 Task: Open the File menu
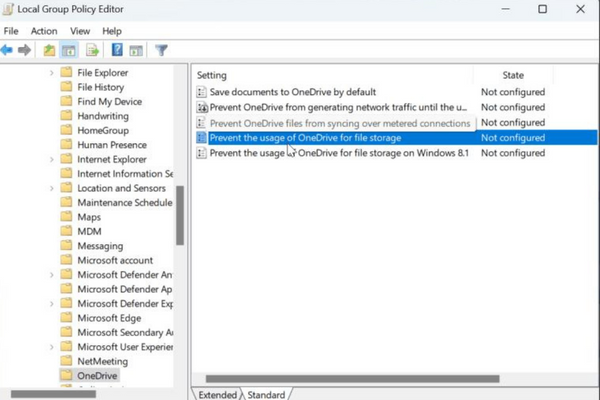(11, 31)
